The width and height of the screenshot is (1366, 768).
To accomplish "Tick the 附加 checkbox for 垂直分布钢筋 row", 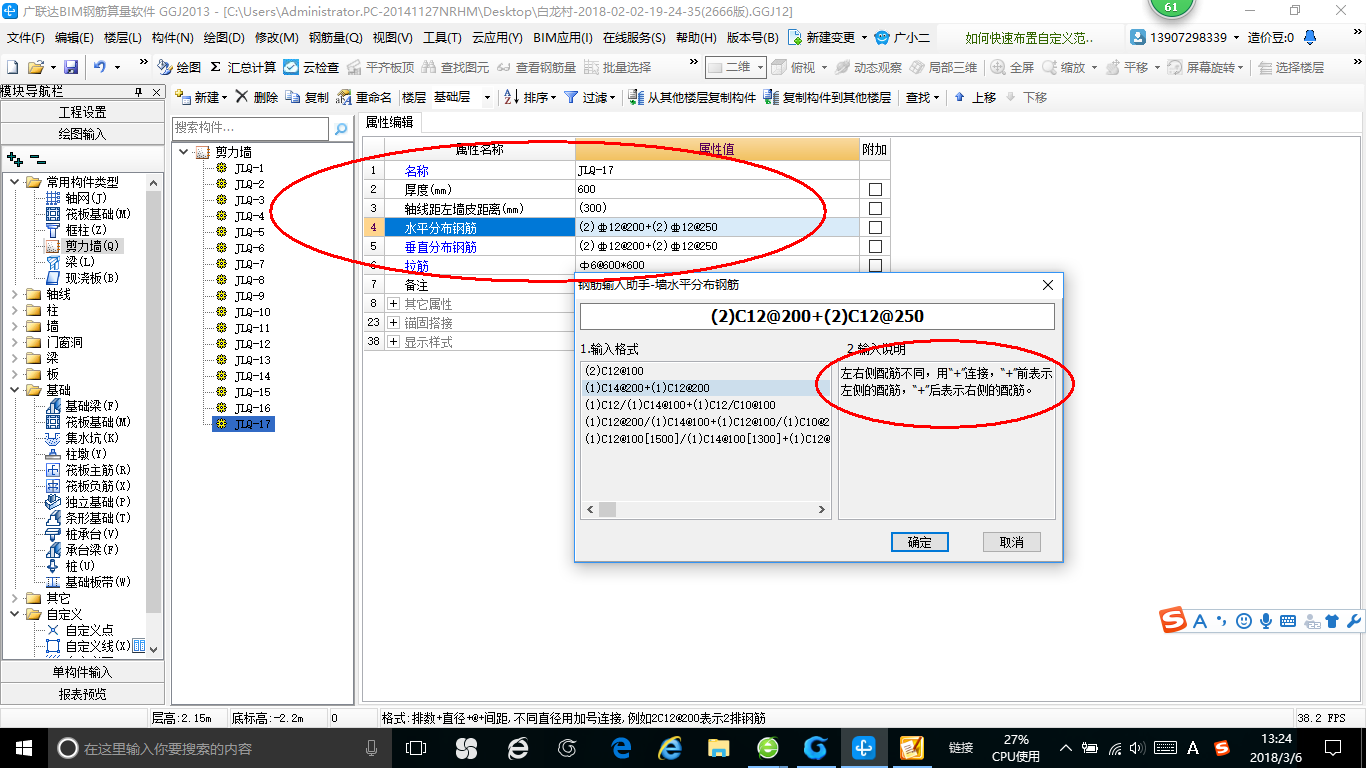I will [x=875, y=246].
